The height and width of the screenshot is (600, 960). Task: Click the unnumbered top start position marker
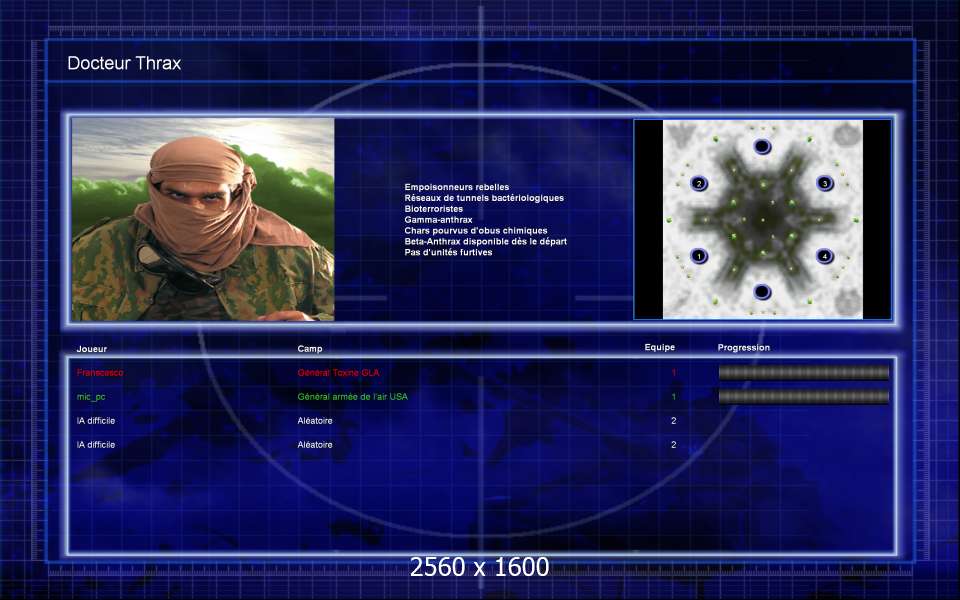point(762,146)
